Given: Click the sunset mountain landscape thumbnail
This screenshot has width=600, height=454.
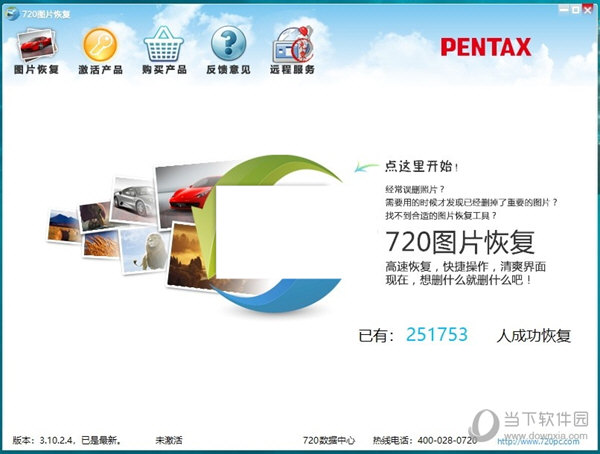Looking at the screenshot, I should (188, 256).
